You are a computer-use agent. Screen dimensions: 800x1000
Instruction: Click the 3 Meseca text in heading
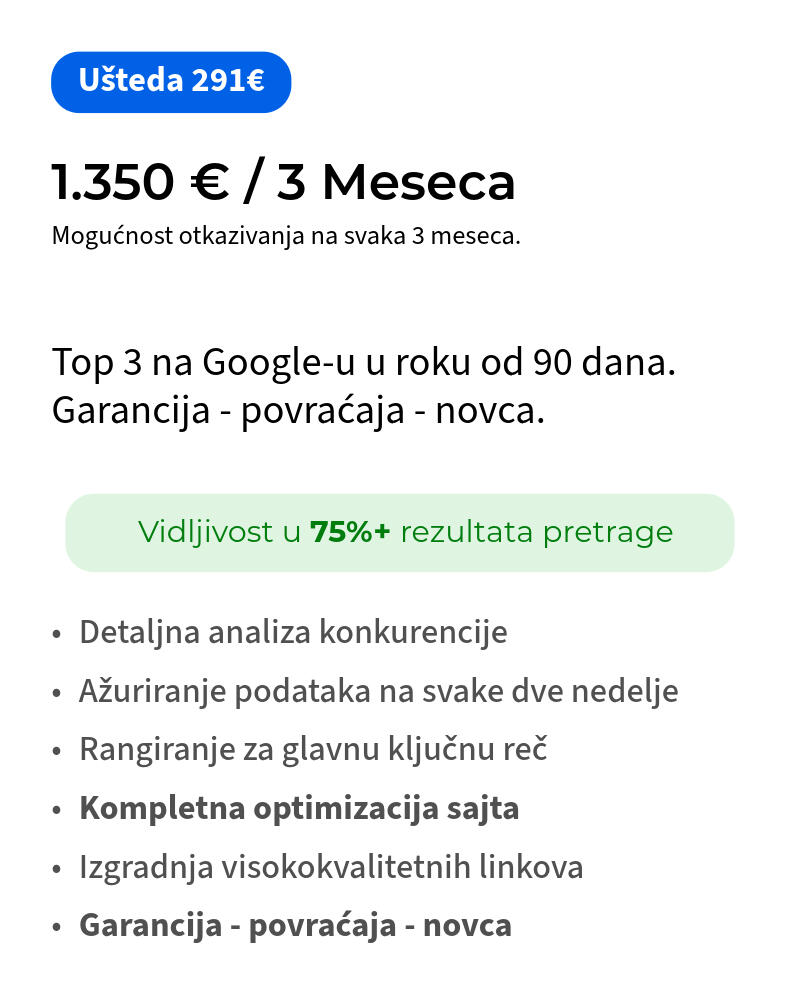coord(396,182)
